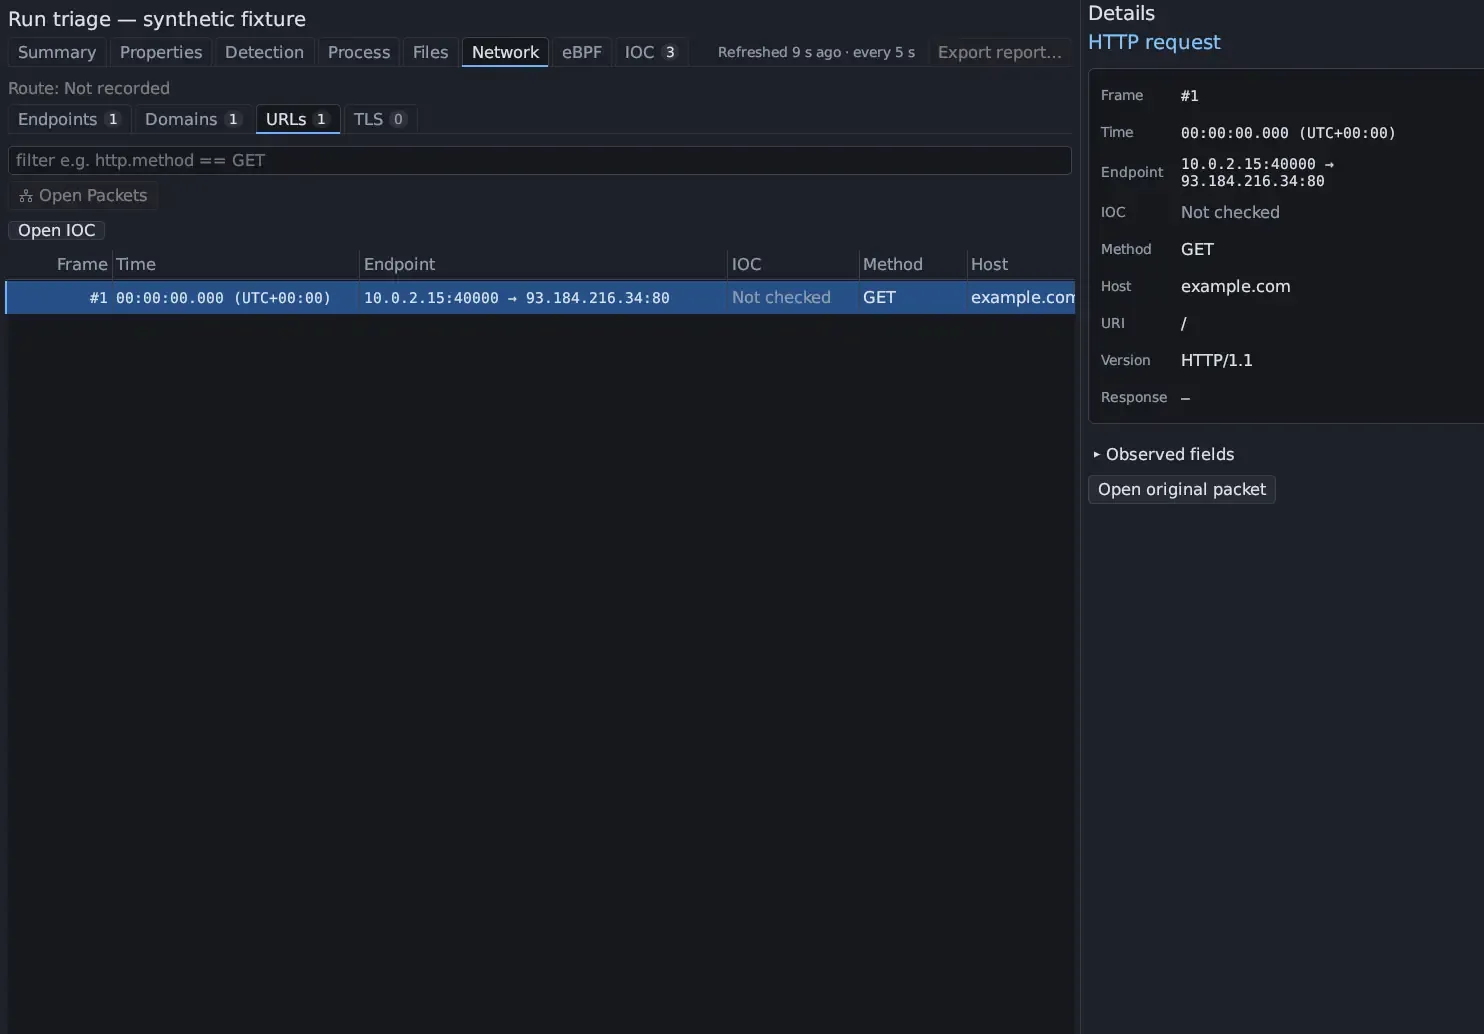Click the HTTP request heading link
Image resolution: width=1484 pixels, height=1034 pixels.
(1154, 42)
